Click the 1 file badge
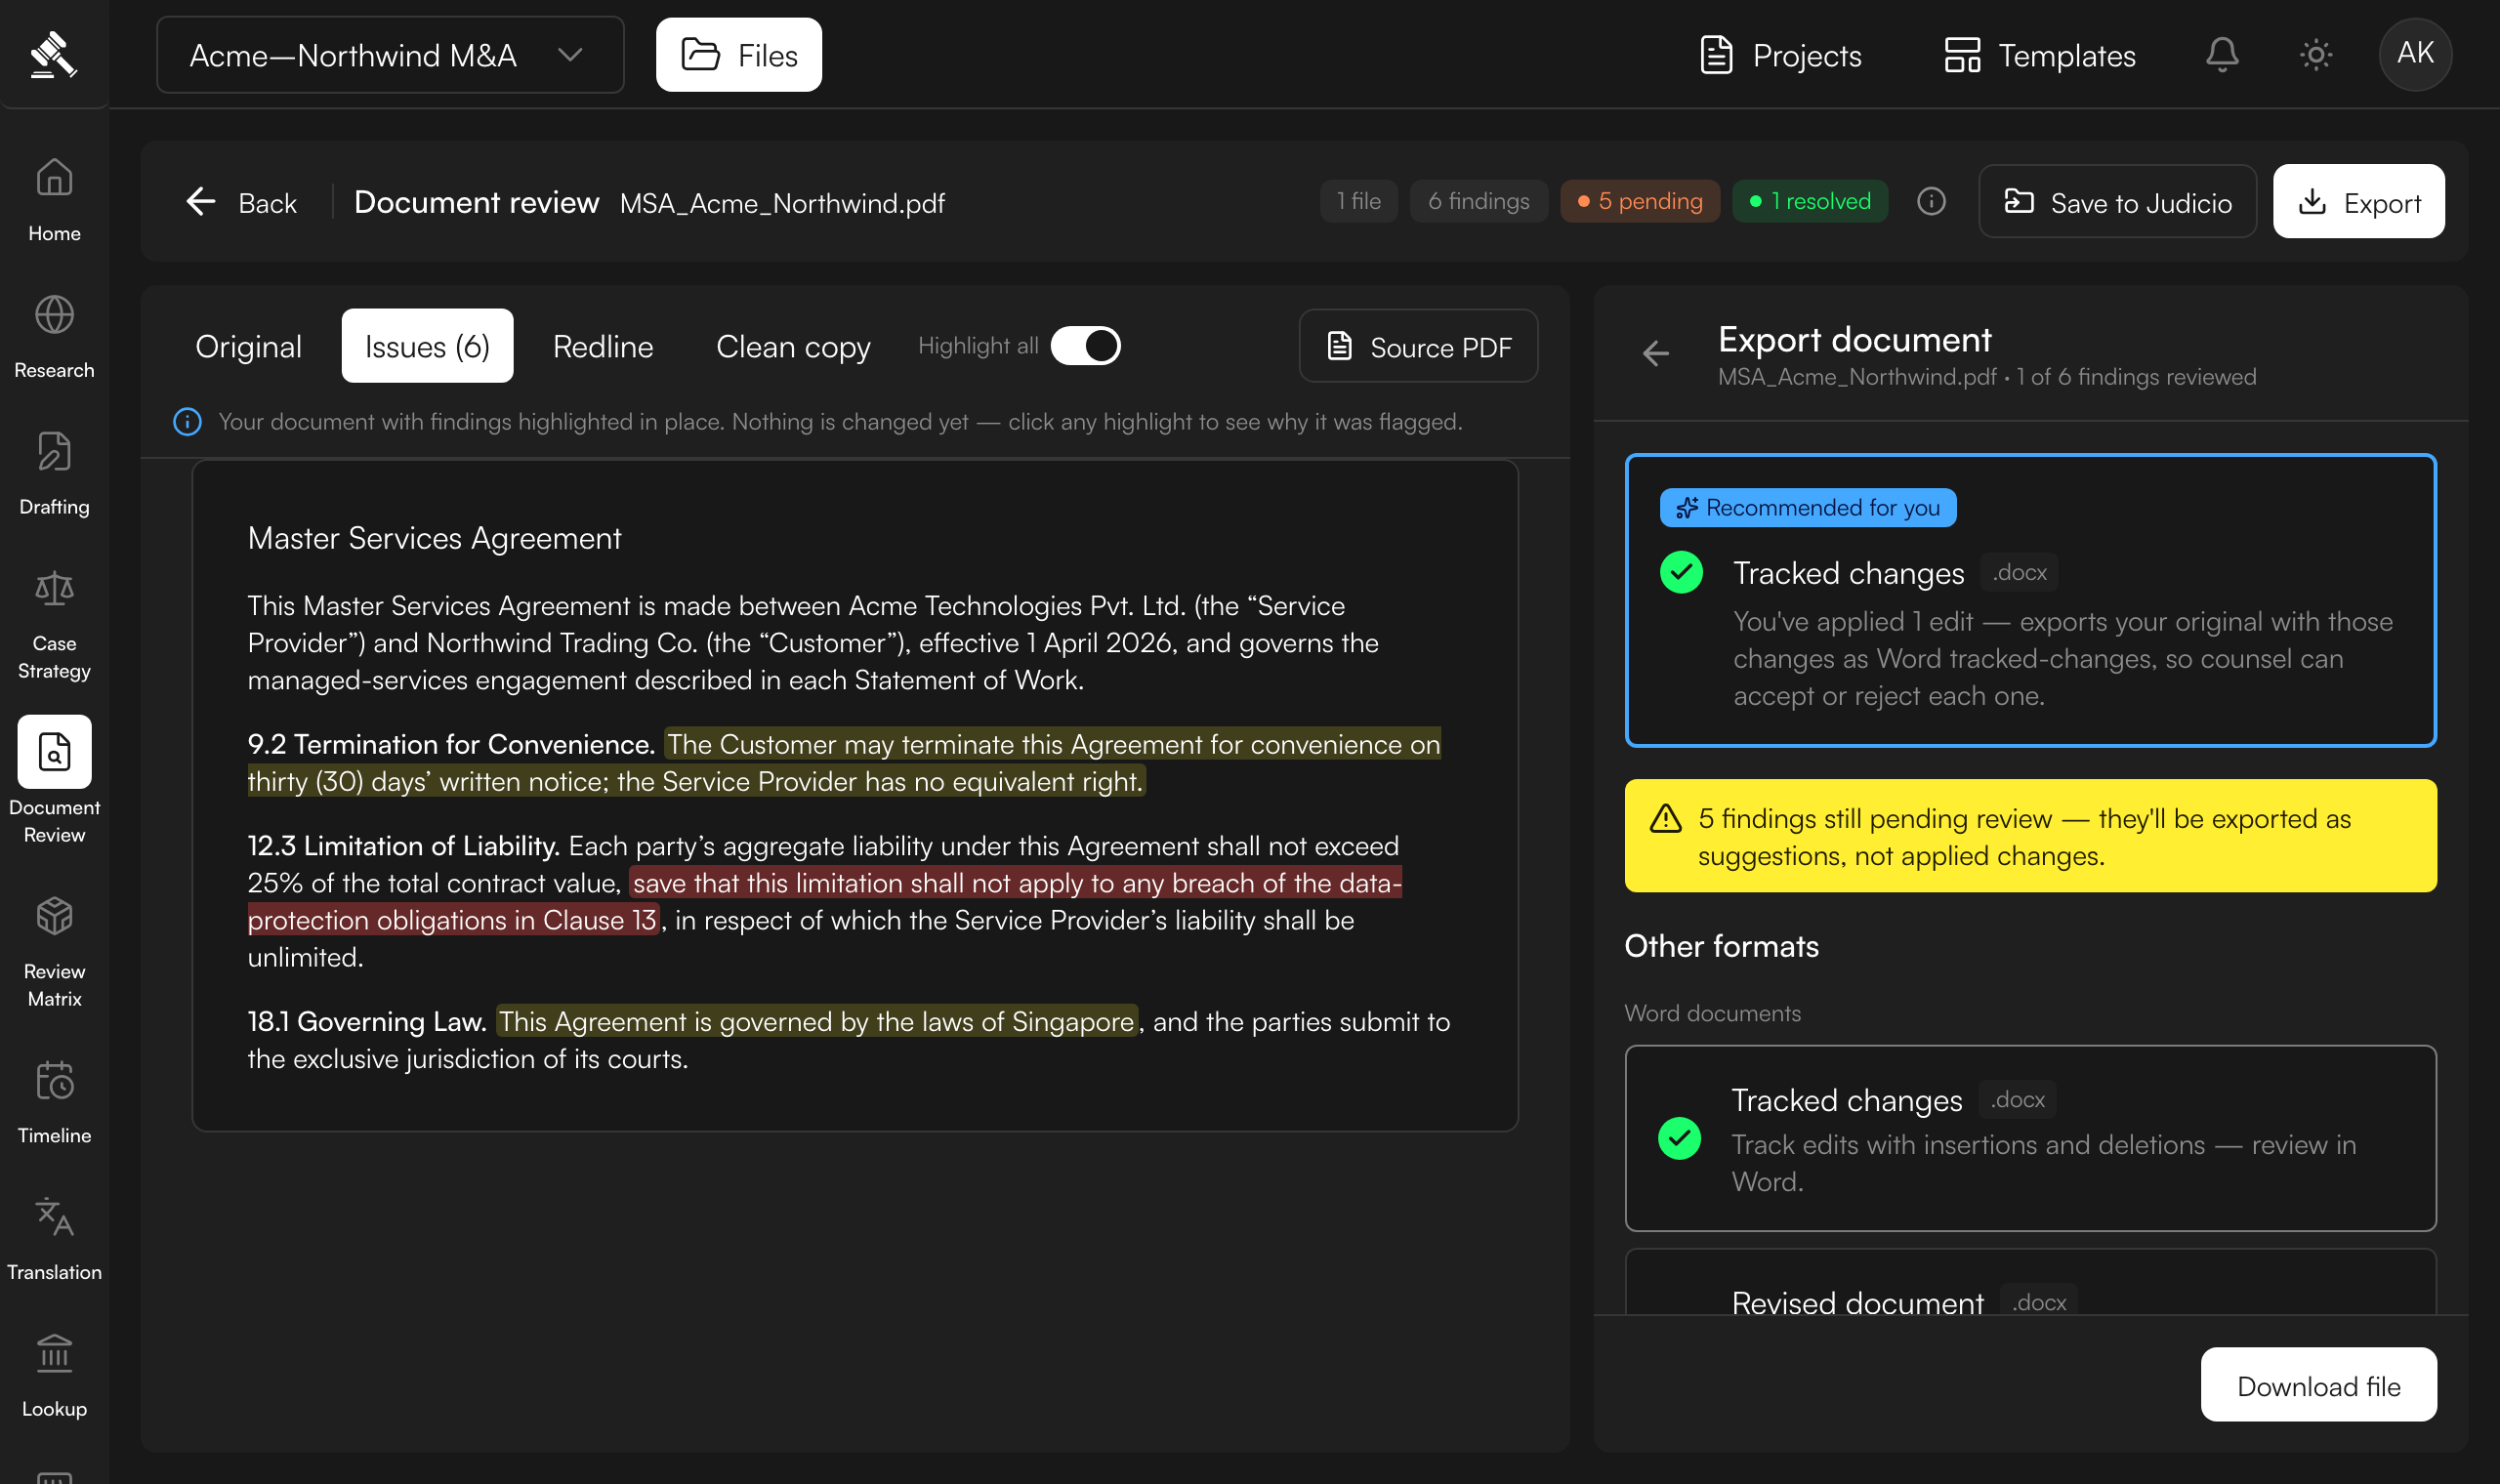 point(1358,201)
